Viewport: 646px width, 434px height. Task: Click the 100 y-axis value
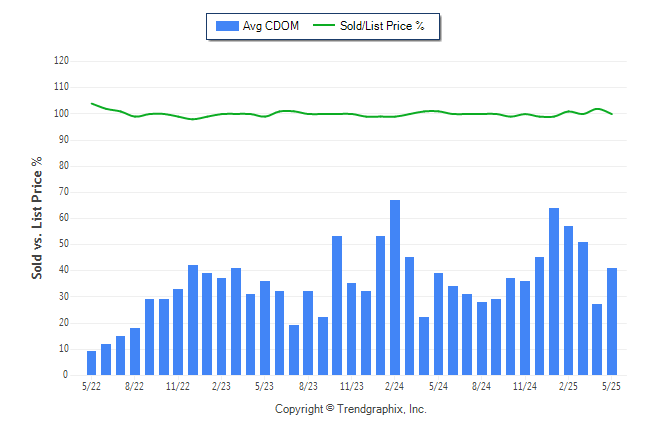coord(61,113)
